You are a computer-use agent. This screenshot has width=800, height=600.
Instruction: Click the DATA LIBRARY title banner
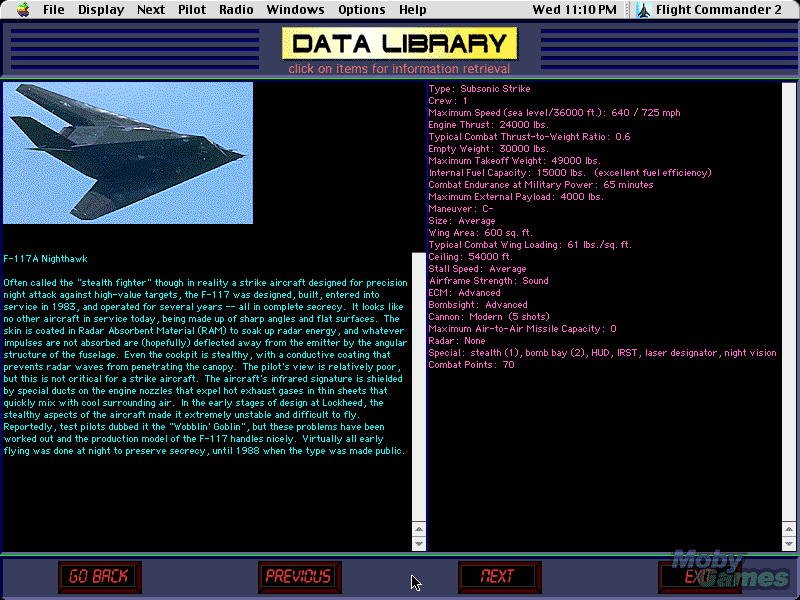click(399, 43)
